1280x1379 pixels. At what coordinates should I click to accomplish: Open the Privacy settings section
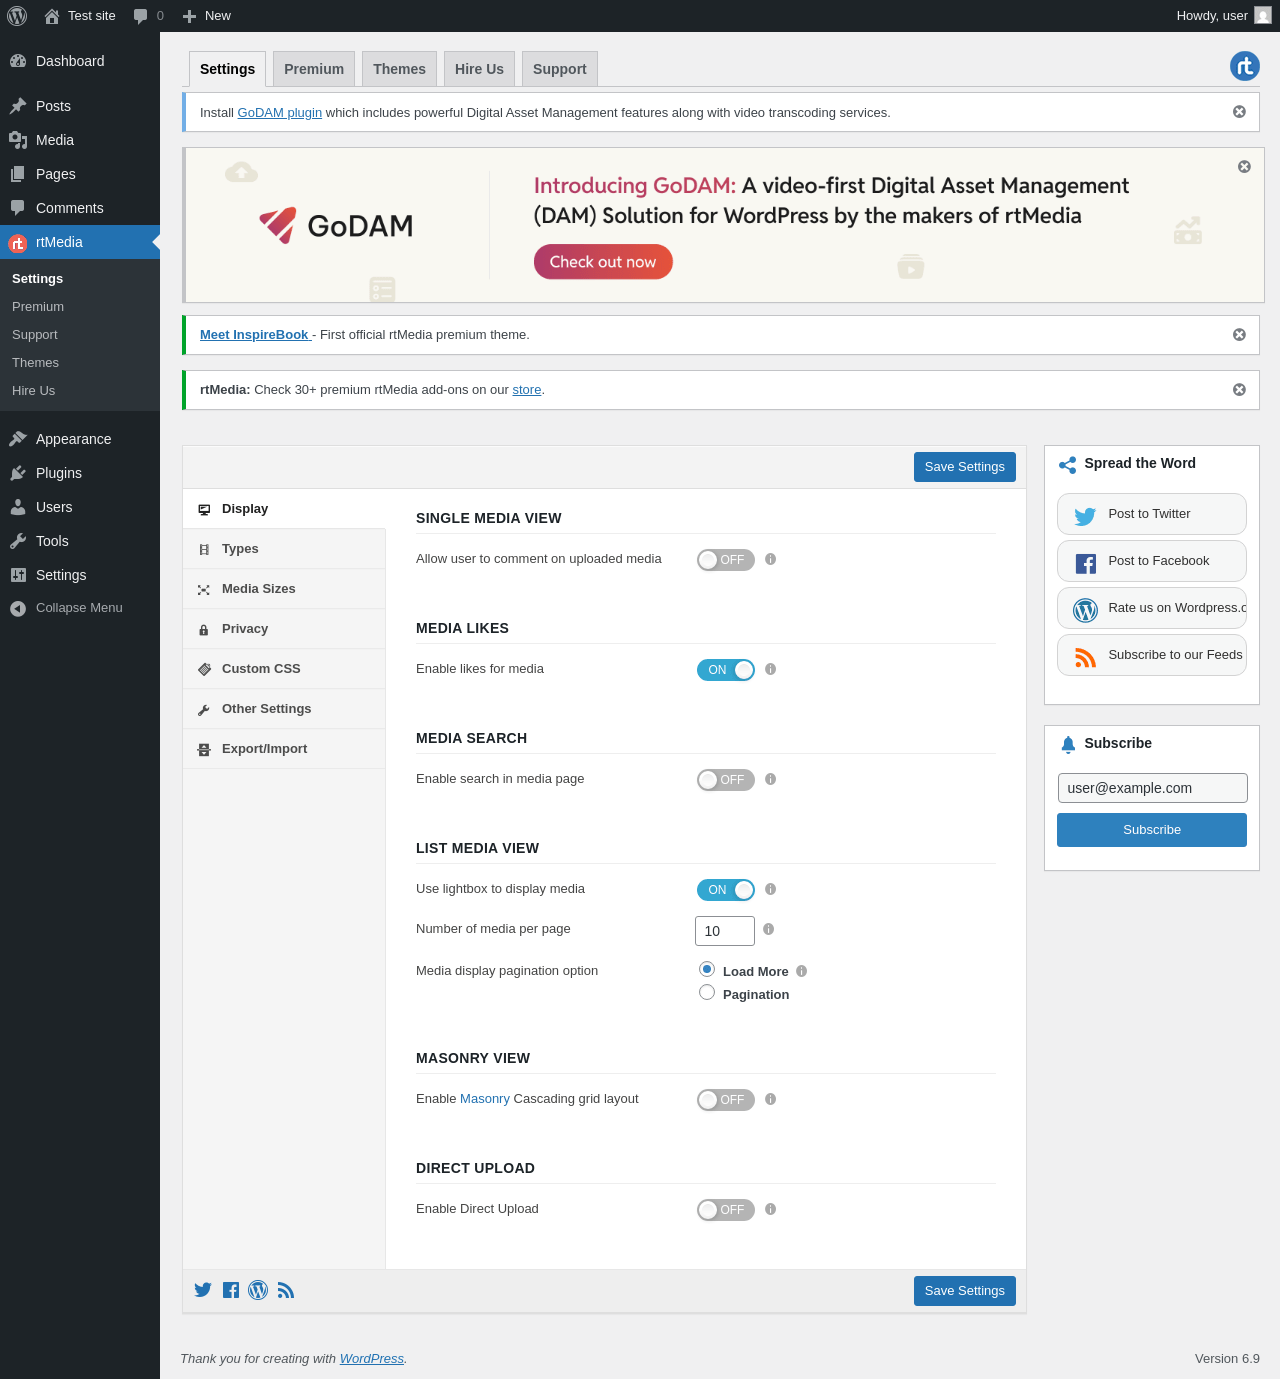(284, 629)
